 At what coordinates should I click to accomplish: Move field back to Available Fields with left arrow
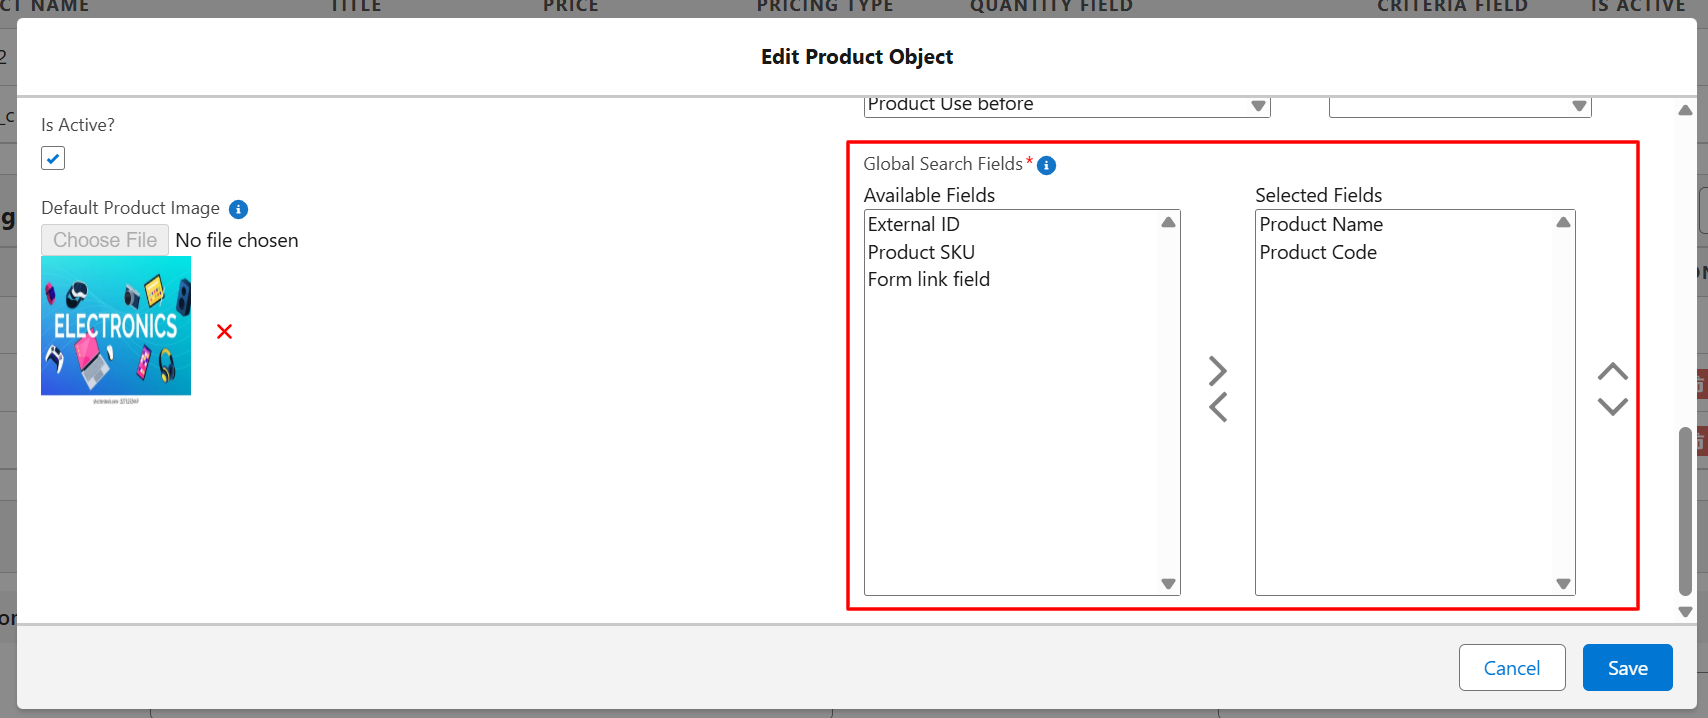pyautogui.click(x=1217, y=407)
